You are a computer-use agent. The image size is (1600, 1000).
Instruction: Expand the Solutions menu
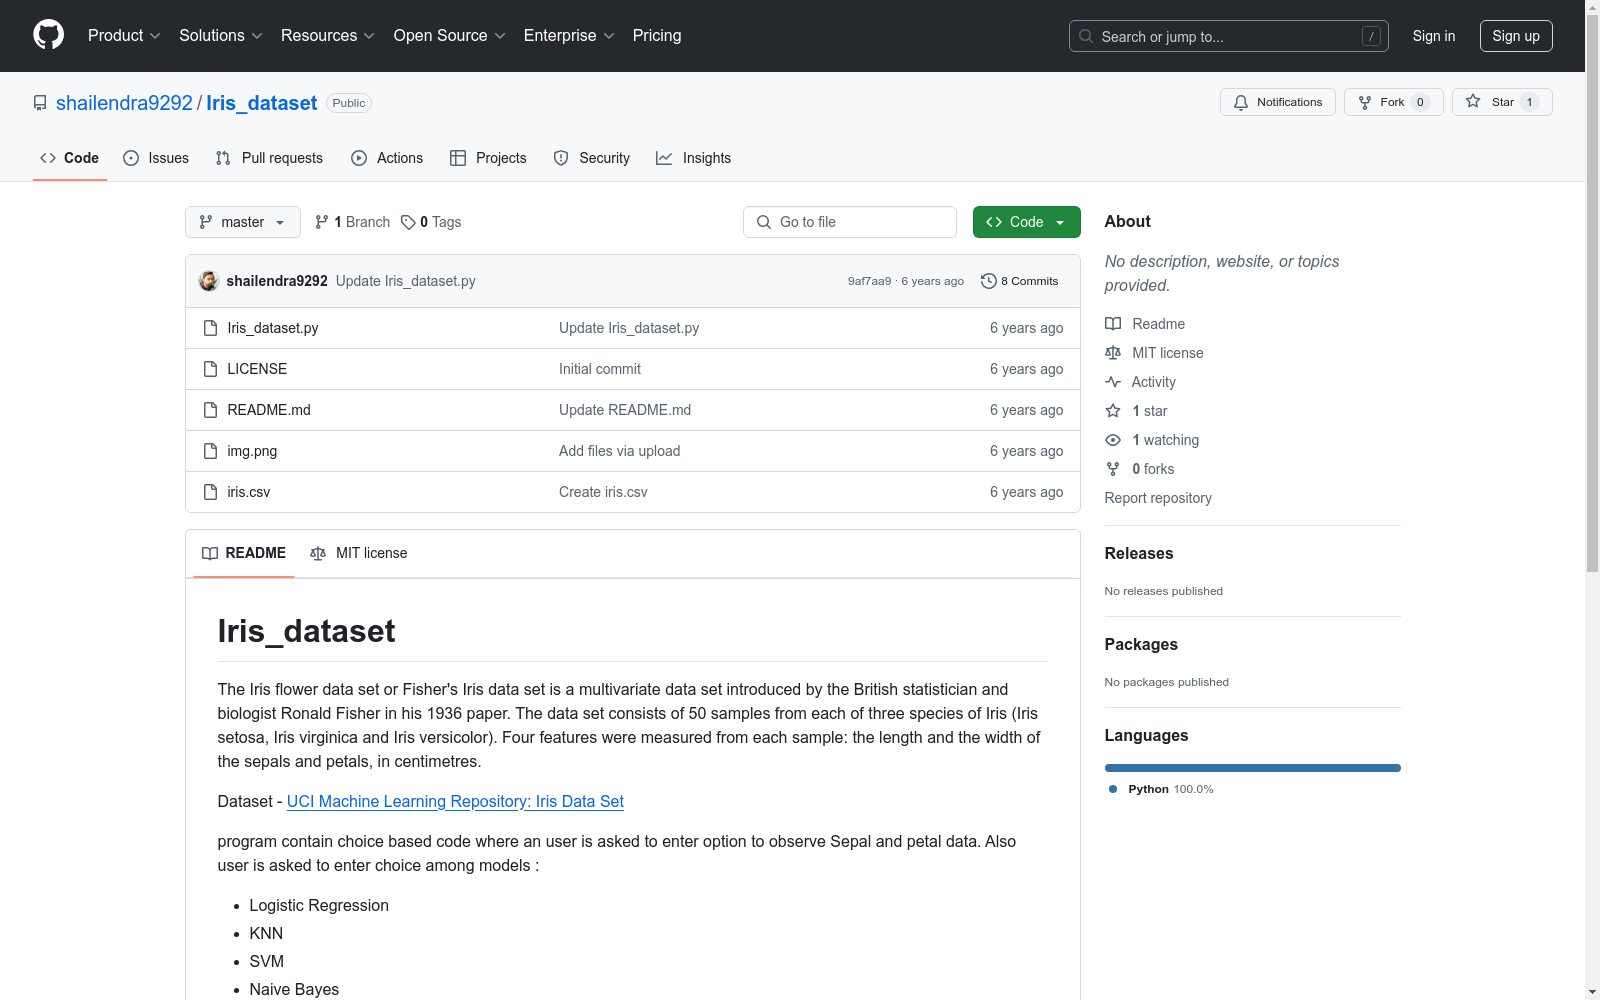pos(221,36)
